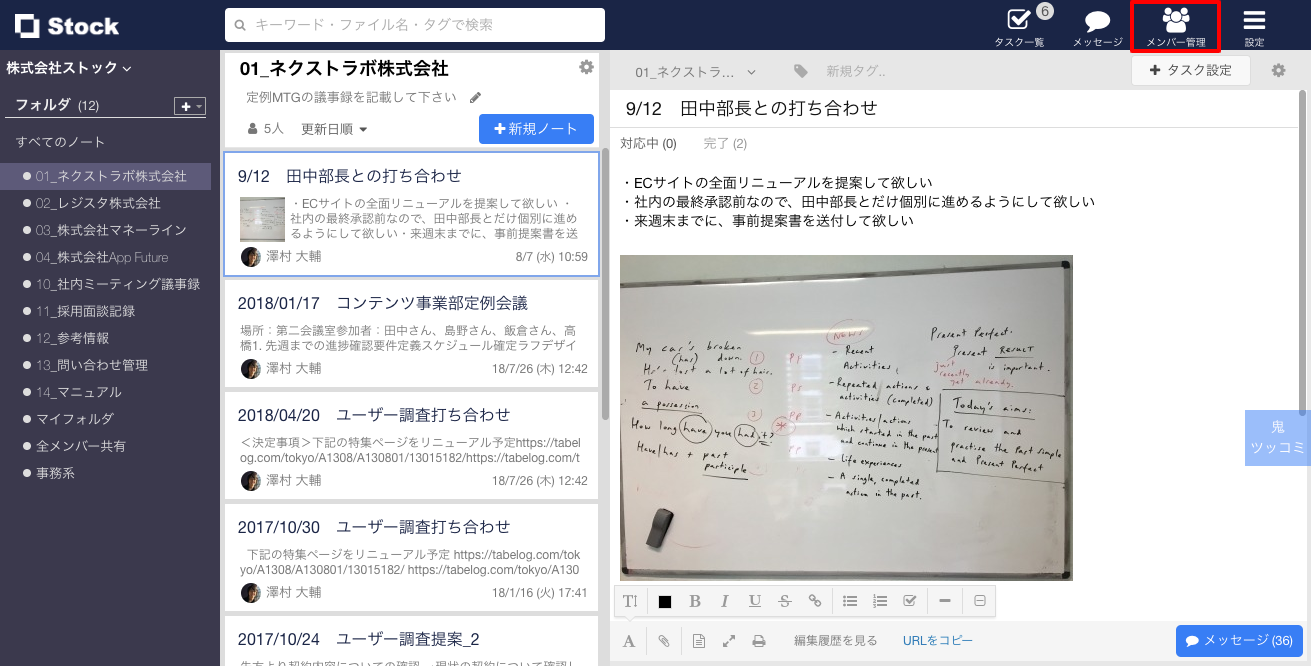Toggle underline formatting
Screen dimensions: 1311x666
click(755, 601)
